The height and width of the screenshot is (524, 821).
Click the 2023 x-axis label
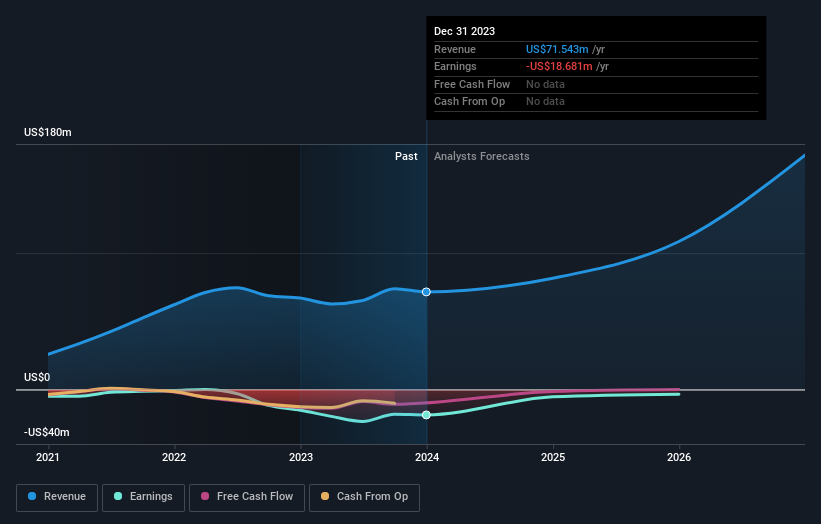[301, 458]
